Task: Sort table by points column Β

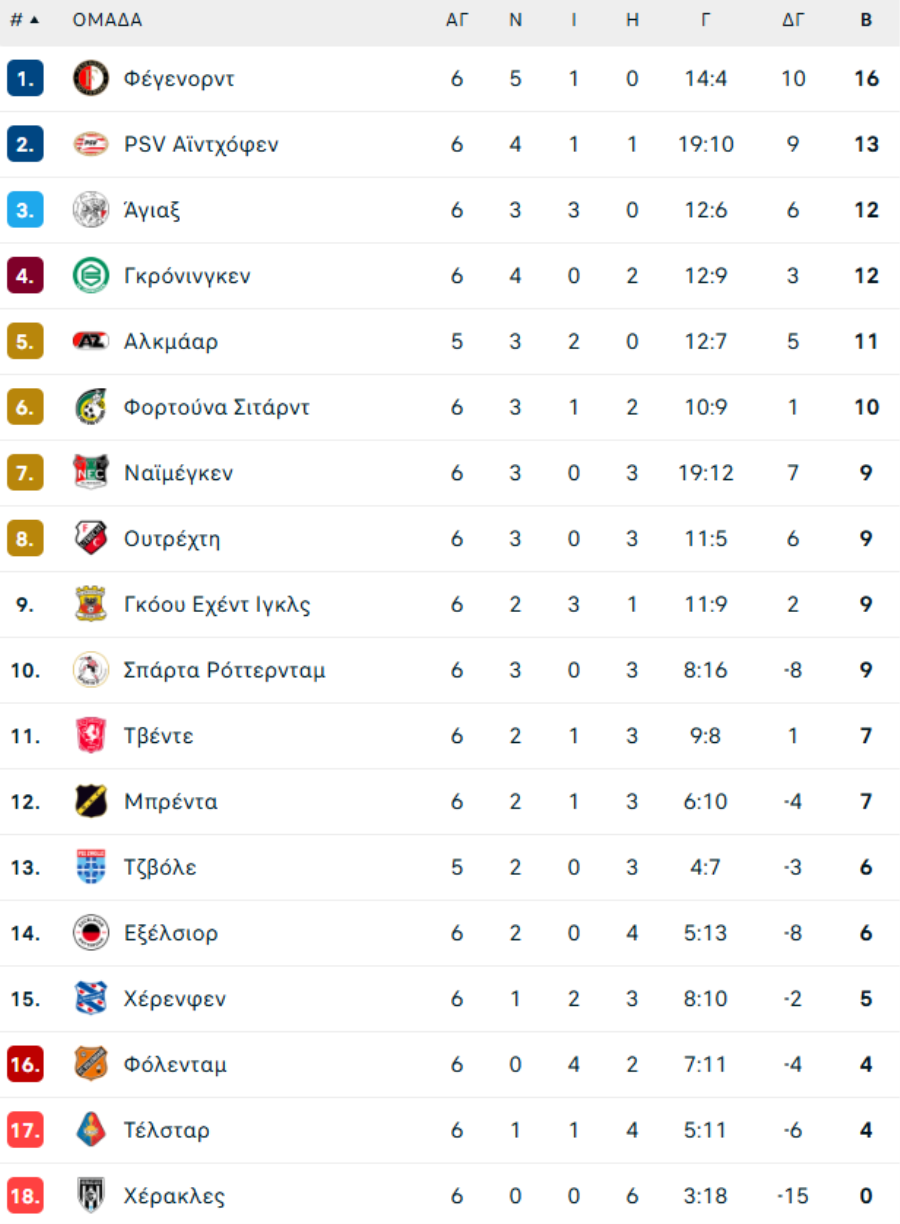Action: [866, 20]
